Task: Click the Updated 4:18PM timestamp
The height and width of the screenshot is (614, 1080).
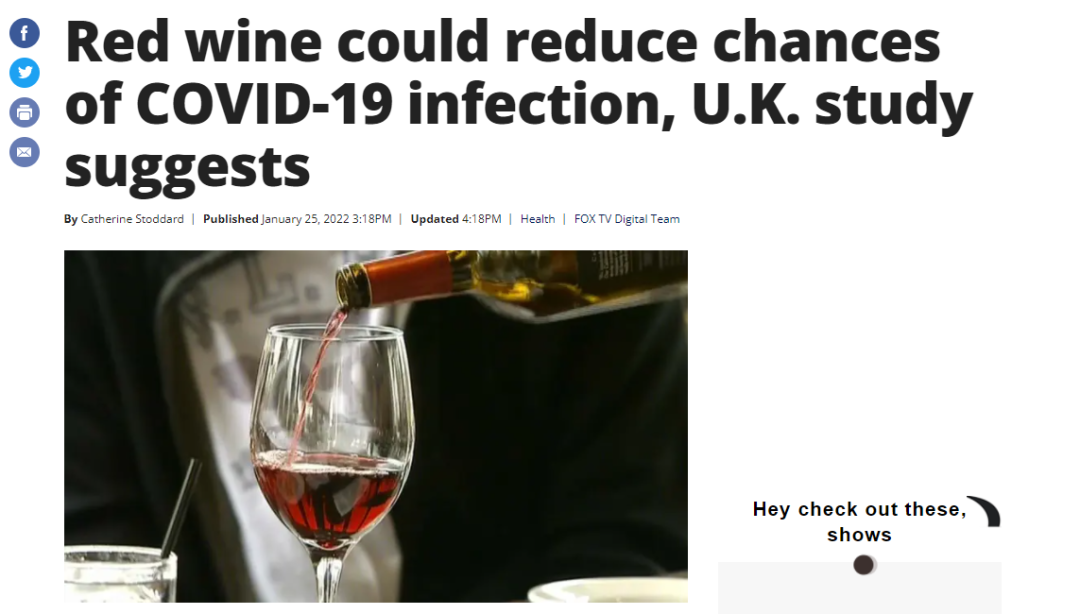Action: pyautogui.click(x=456, y=218)
